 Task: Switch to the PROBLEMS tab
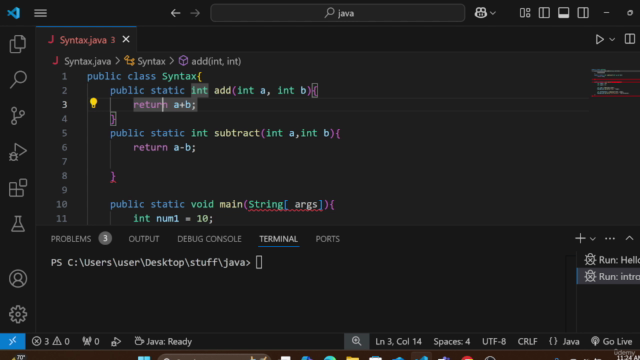(x=71, y=239)
